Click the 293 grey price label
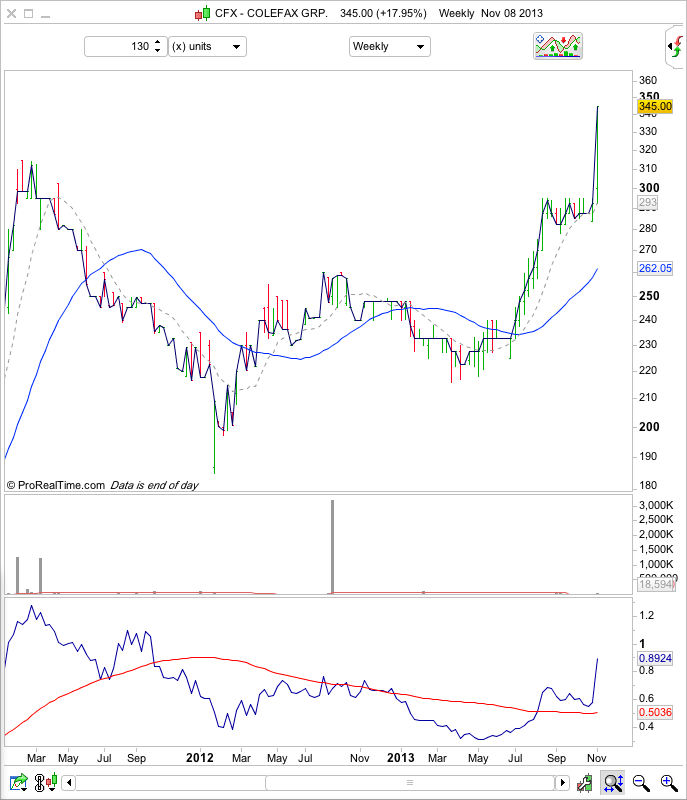The width and height of the screenshot is (687, 800). click(x=648, y=203)
